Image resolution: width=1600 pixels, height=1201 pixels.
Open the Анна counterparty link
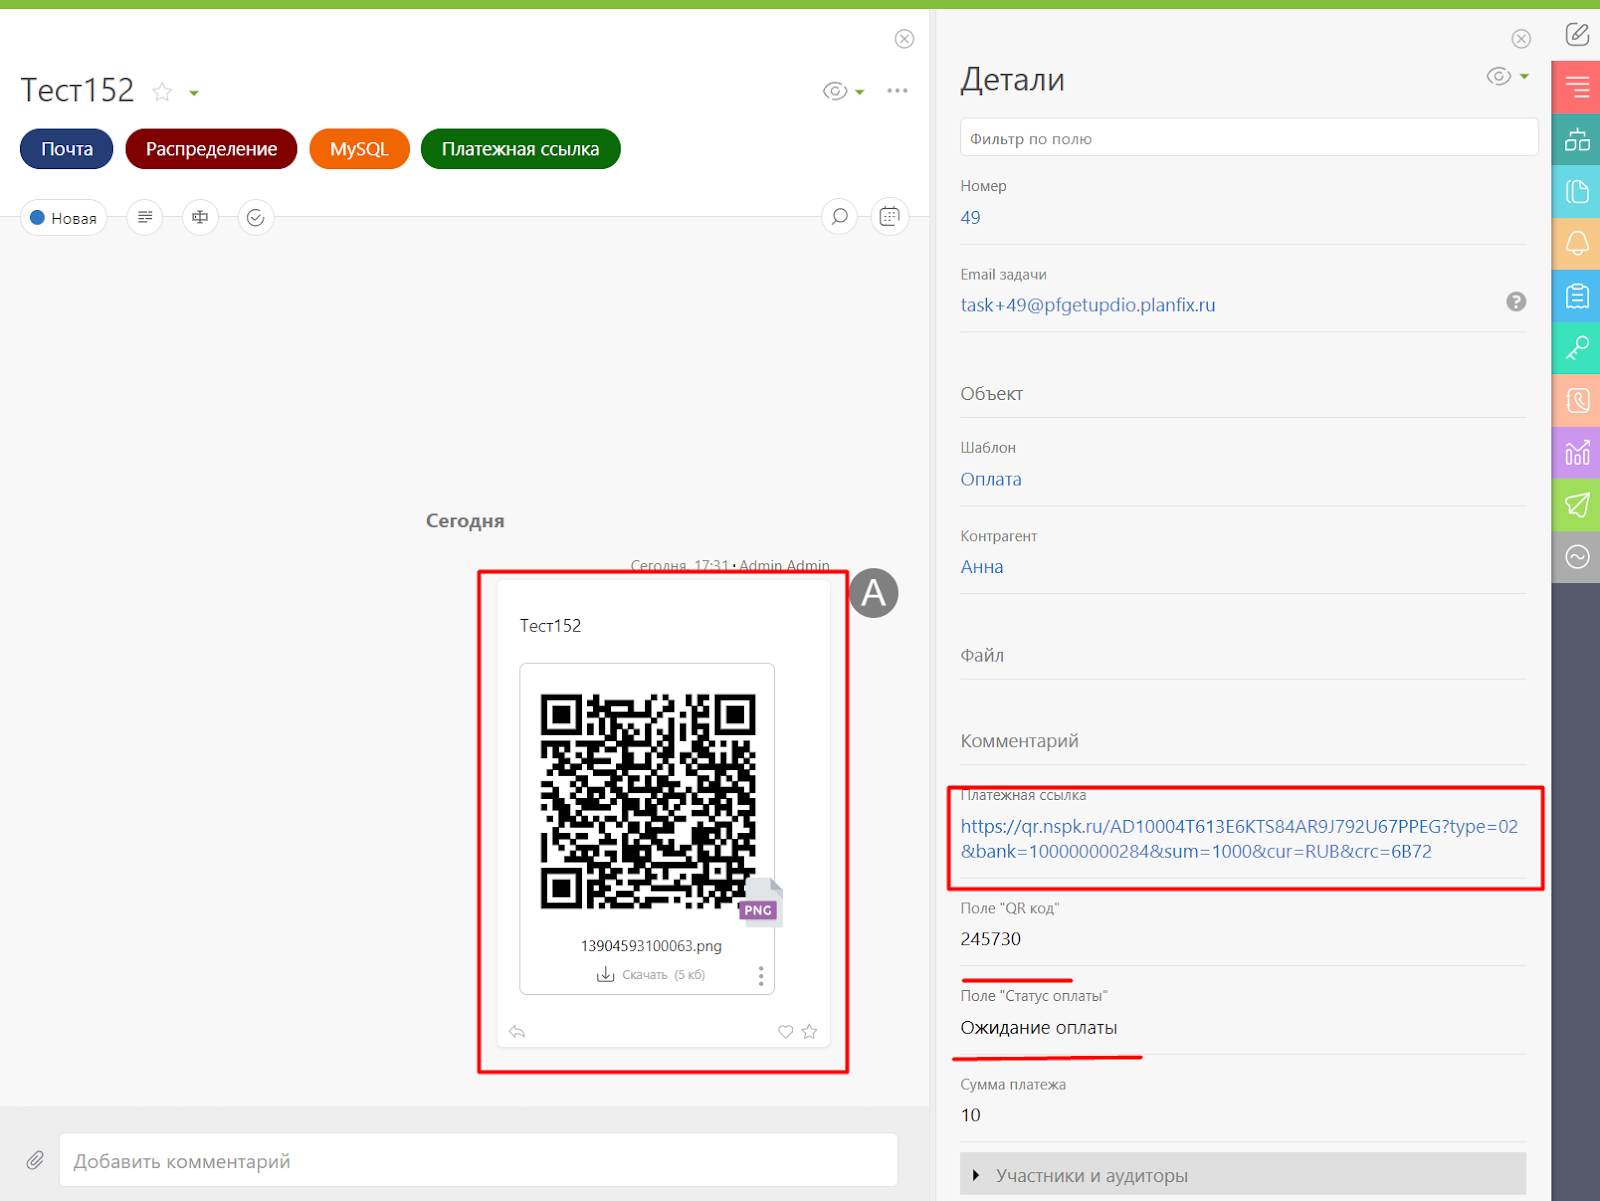[982, 567]
